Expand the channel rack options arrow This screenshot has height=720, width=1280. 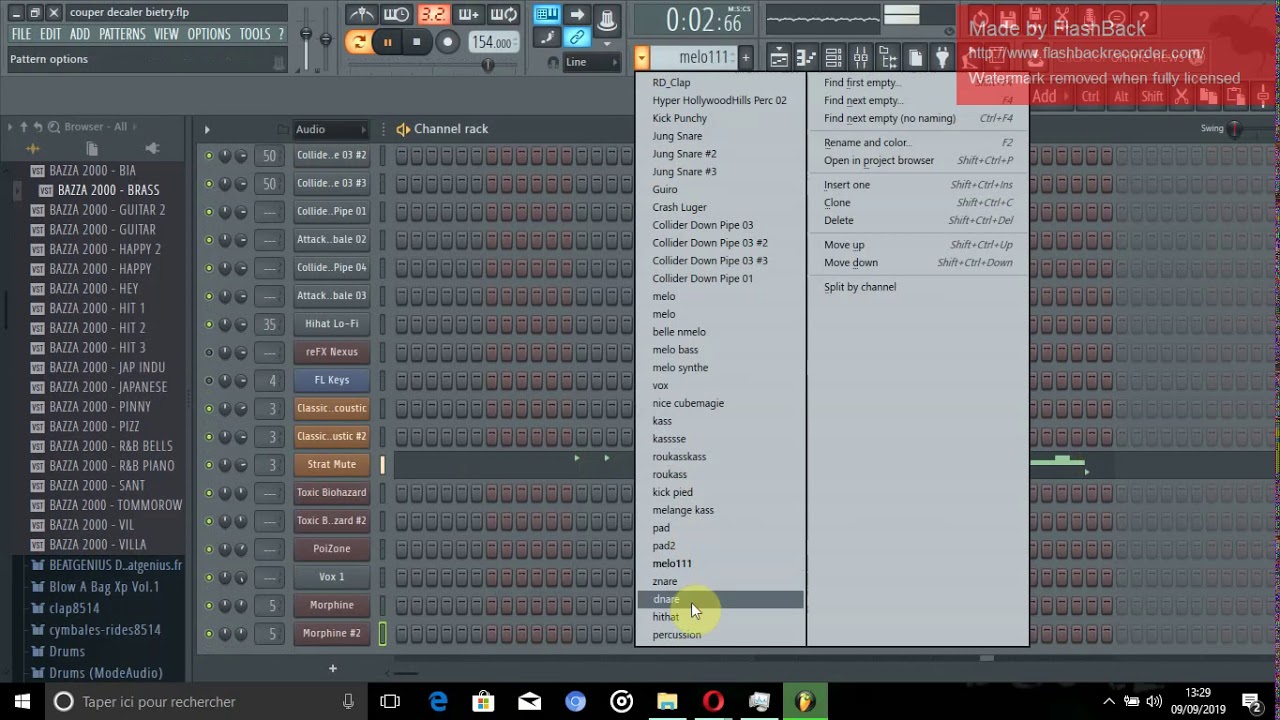207,129
